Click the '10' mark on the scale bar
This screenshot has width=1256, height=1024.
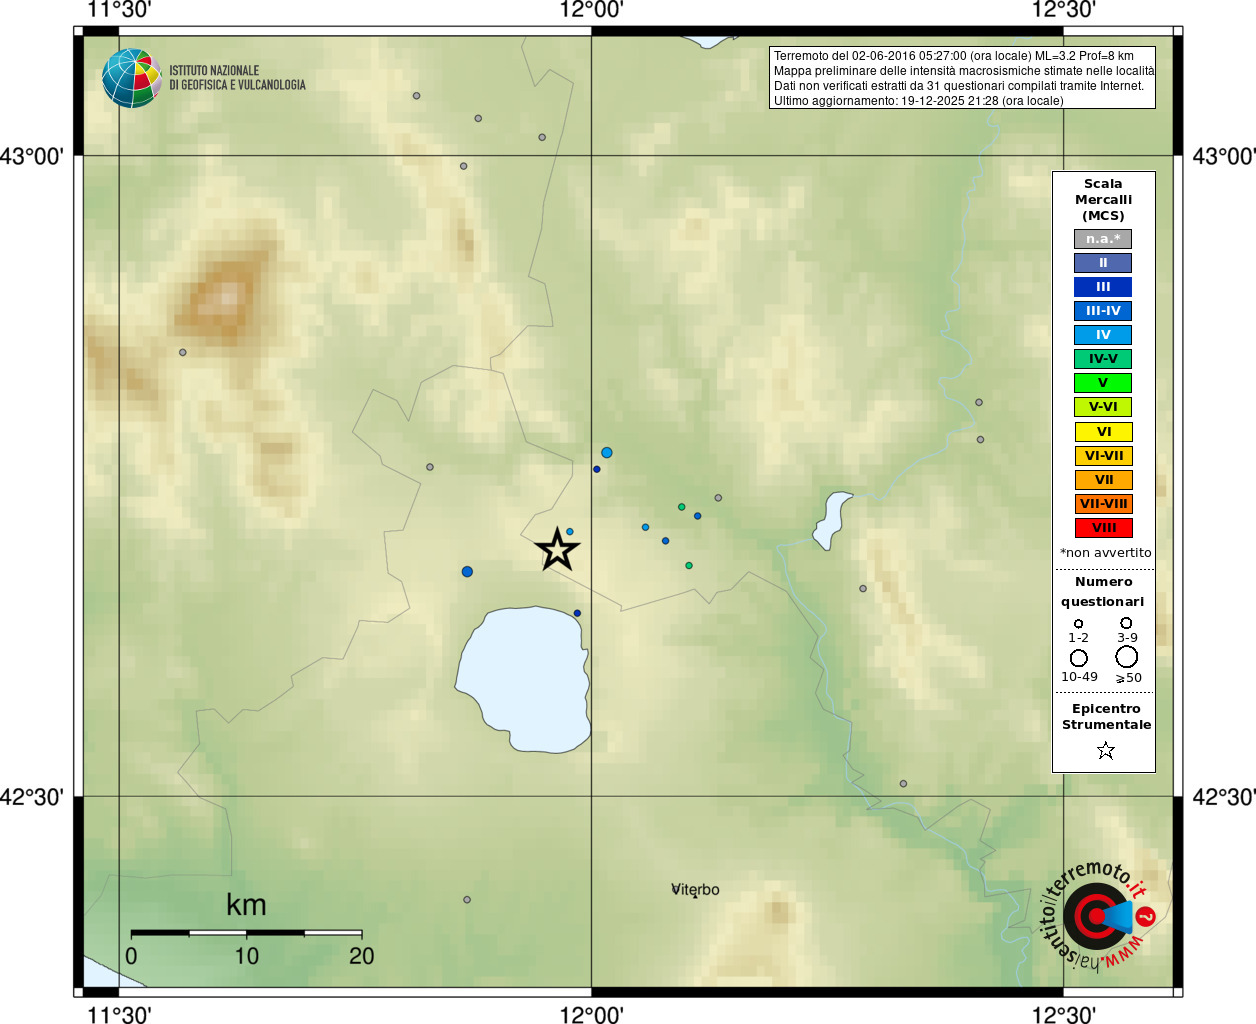click(246, 956)
